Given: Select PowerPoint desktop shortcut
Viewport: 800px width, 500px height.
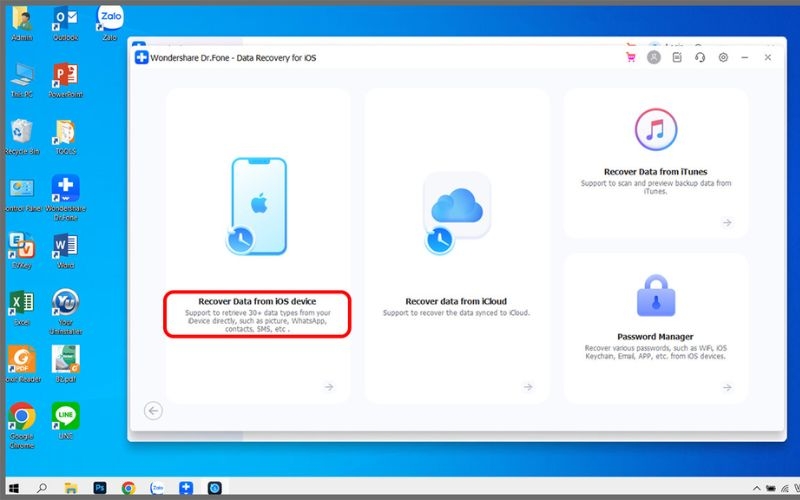Looking at the screenshot, I should pyautogui.click(x=65, y=80).
